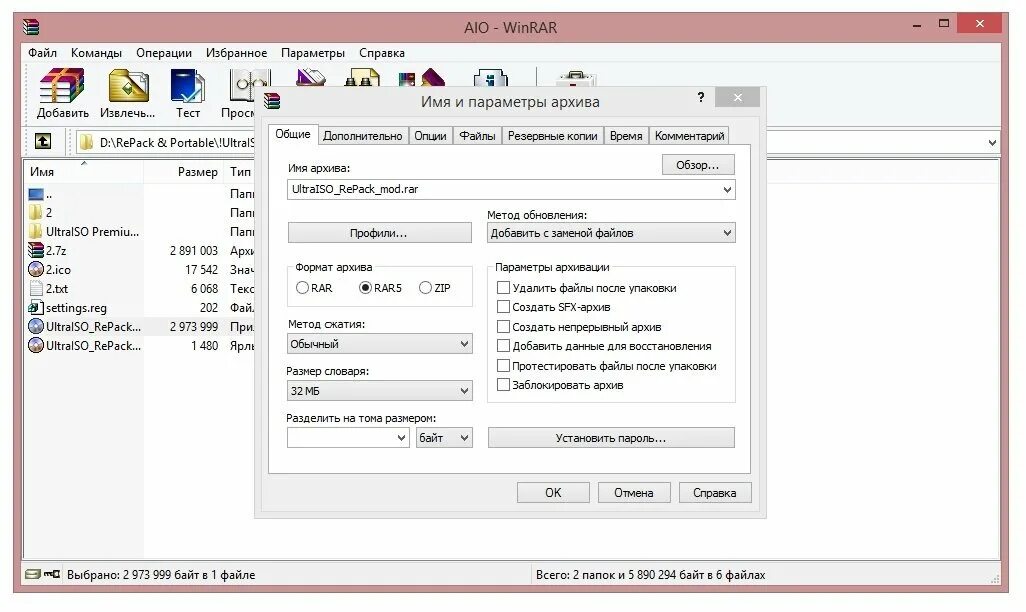Click WinRAR icon in main title bar
The height and width of the screenshot is (612, 1026).
31,27
